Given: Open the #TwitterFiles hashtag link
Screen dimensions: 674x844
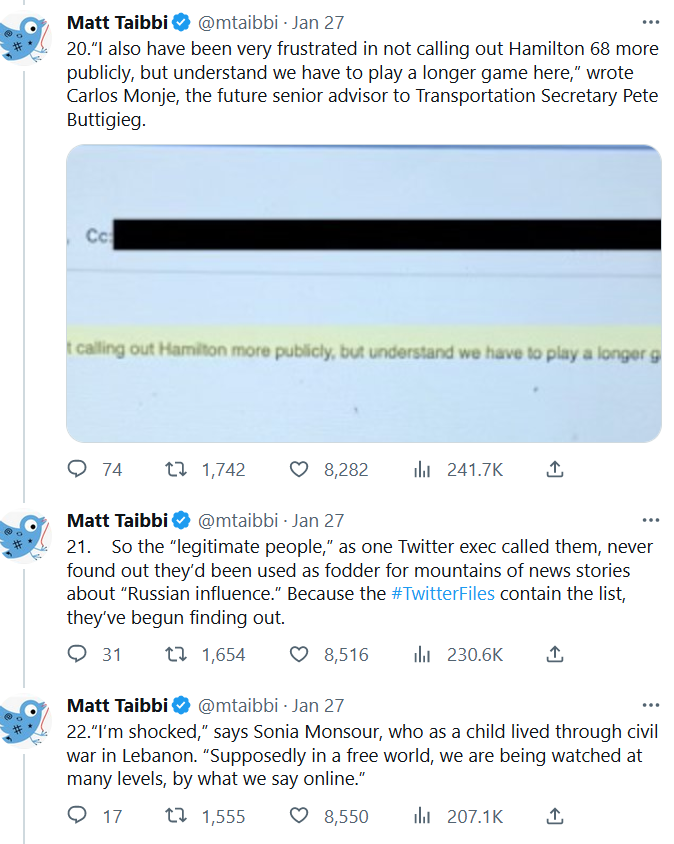Looking at the screenshot, I should click(x=442, y=594).
